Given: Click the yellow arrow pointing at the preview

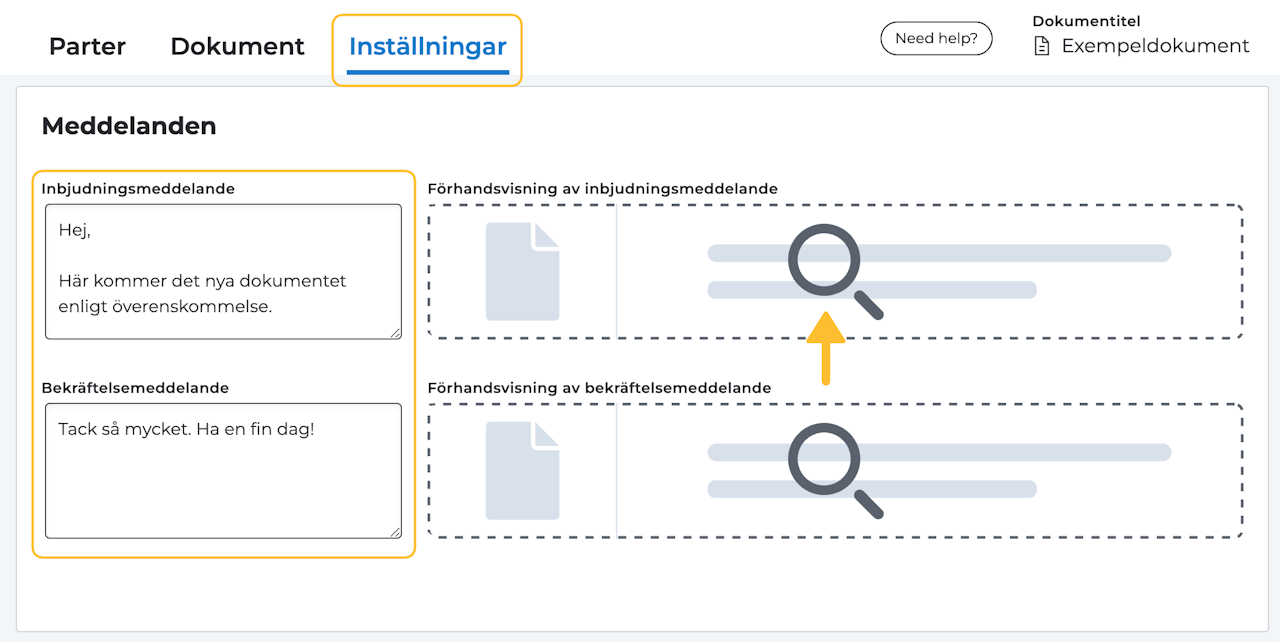Looking at the screenshot, I should click(x=826, y=348).
